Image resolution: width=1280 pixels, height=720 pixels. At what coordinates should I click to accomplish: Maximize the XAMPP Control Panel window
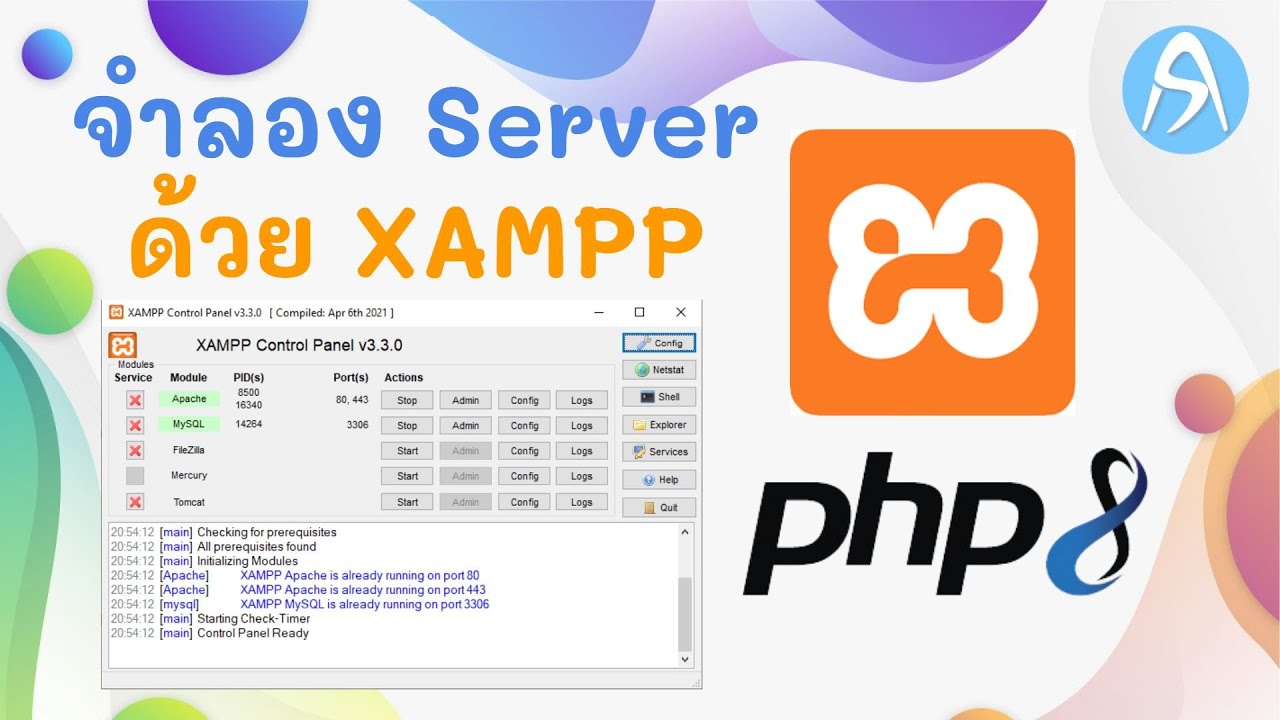click(x=640, y=312)
